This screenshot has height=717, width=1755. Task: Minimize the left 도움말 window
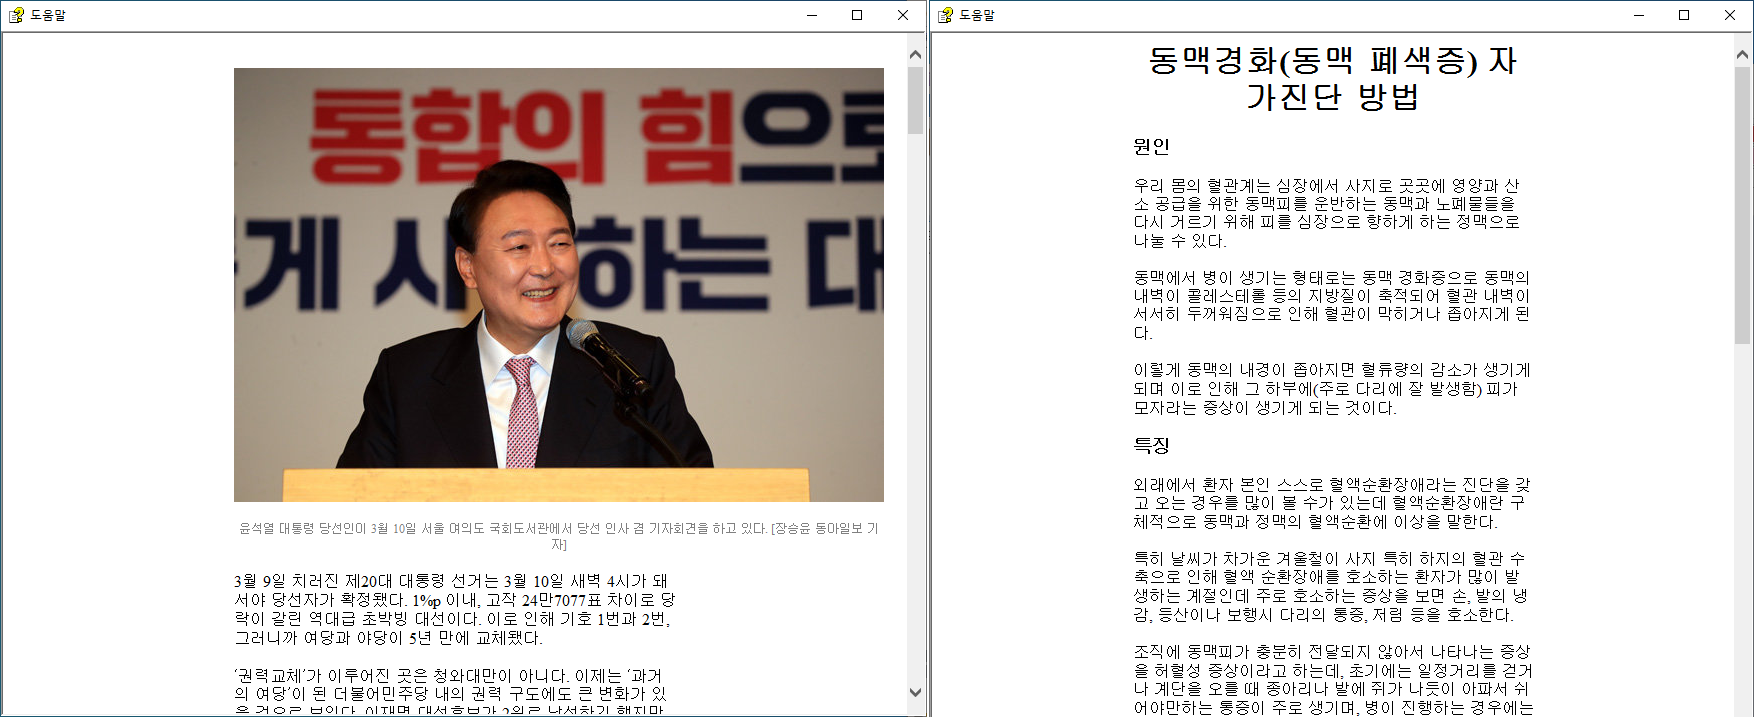pos(812,15)
